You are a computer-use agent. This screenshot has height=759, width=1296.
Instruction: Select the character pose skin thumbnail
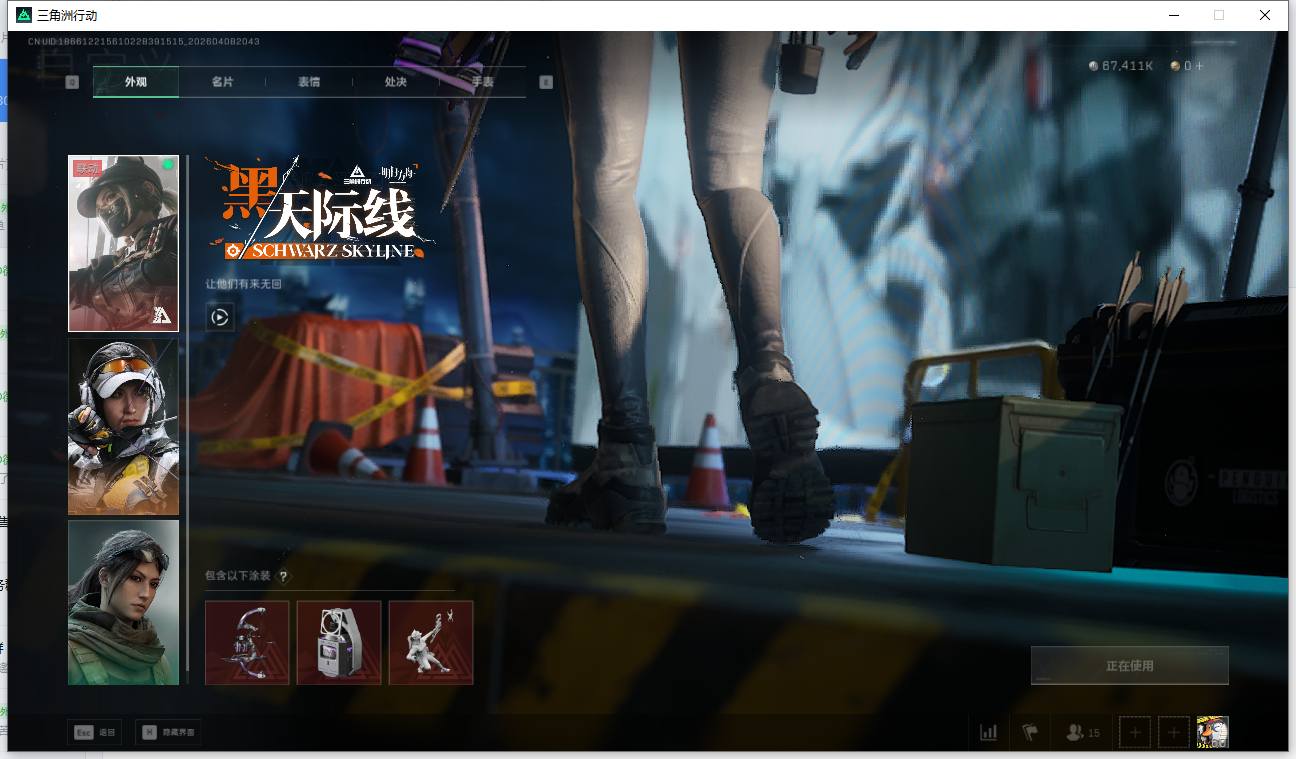[431, 642]
